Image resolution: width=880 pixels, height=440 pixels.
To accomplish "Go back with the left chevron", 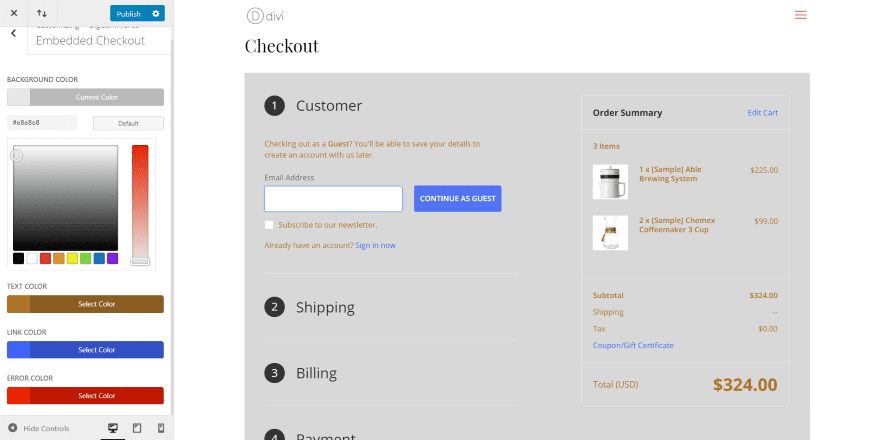I will tap(13, 33).
